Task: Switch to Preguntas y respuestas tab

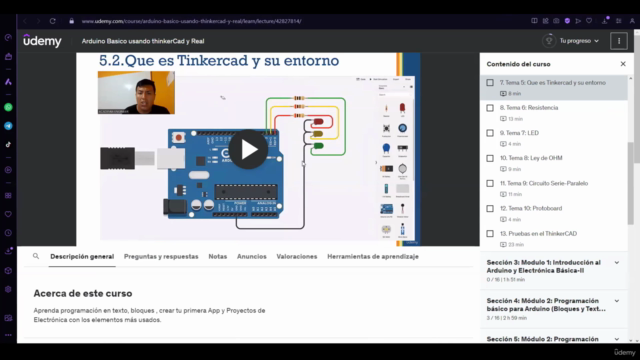Action: (x=161, y=256)
